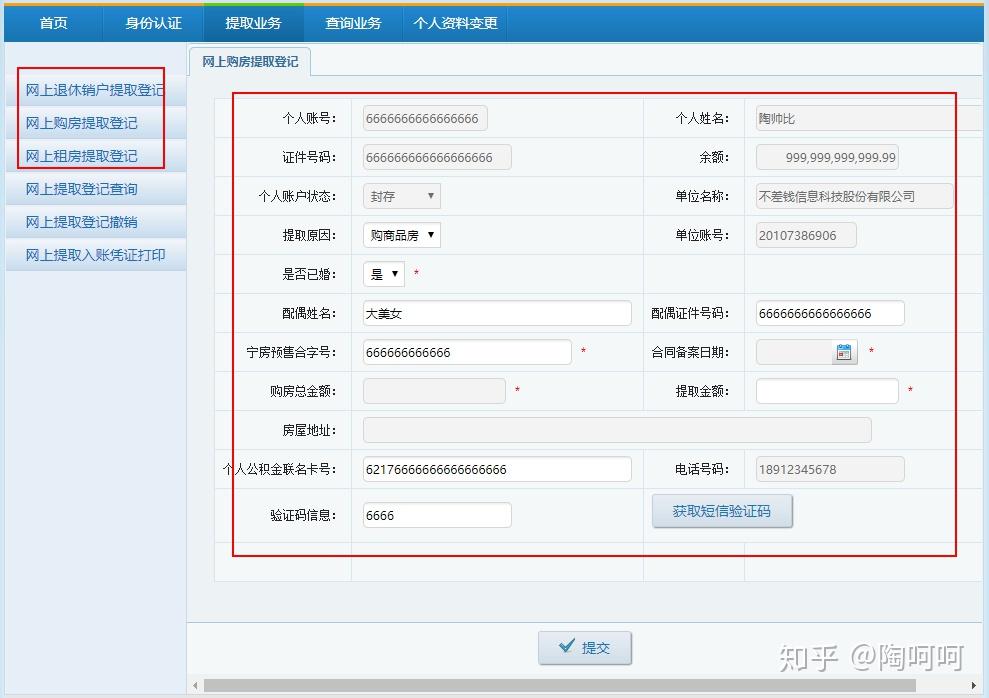The width and height of the screenshot is (989, 698).
Task: Click the 个人姓名 field showing 陶帅比
Action: click(x=870, y=119)
